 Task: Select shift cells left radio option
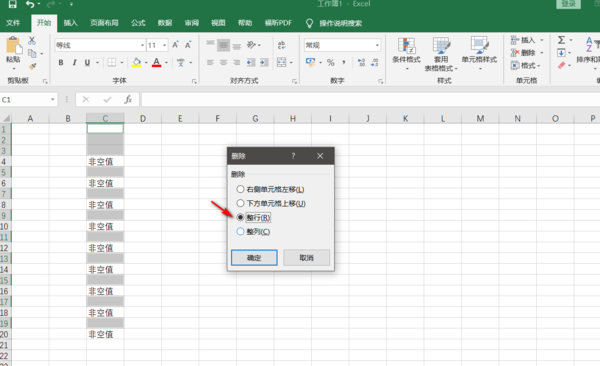click(240, 189)
